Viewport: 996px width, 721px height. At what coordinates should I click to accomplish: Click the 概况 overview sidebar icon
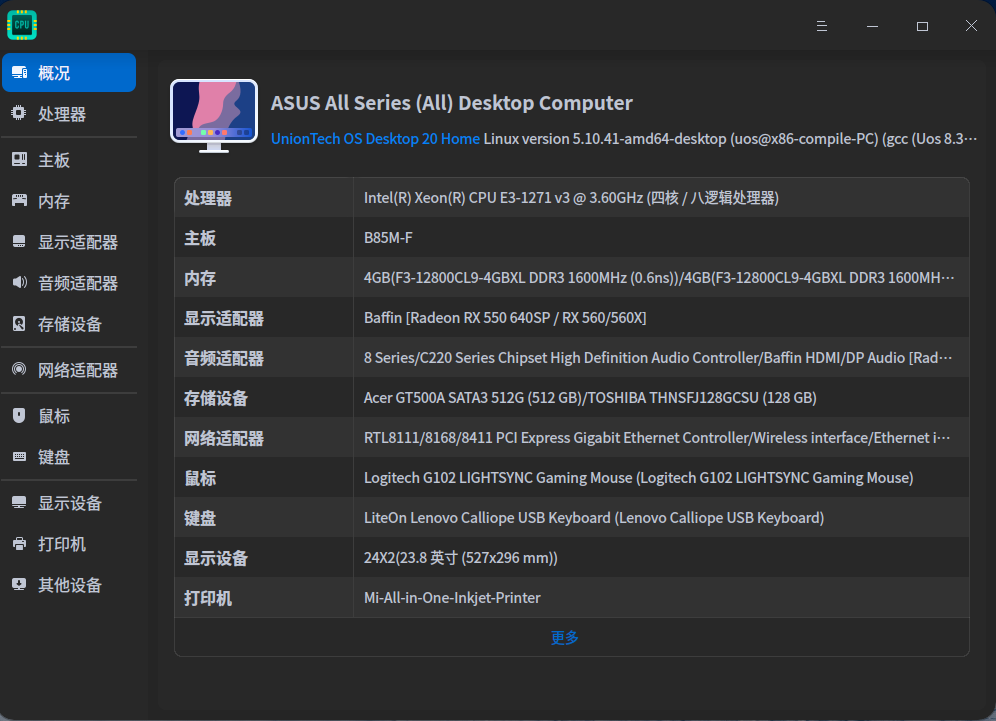[20, 72]
